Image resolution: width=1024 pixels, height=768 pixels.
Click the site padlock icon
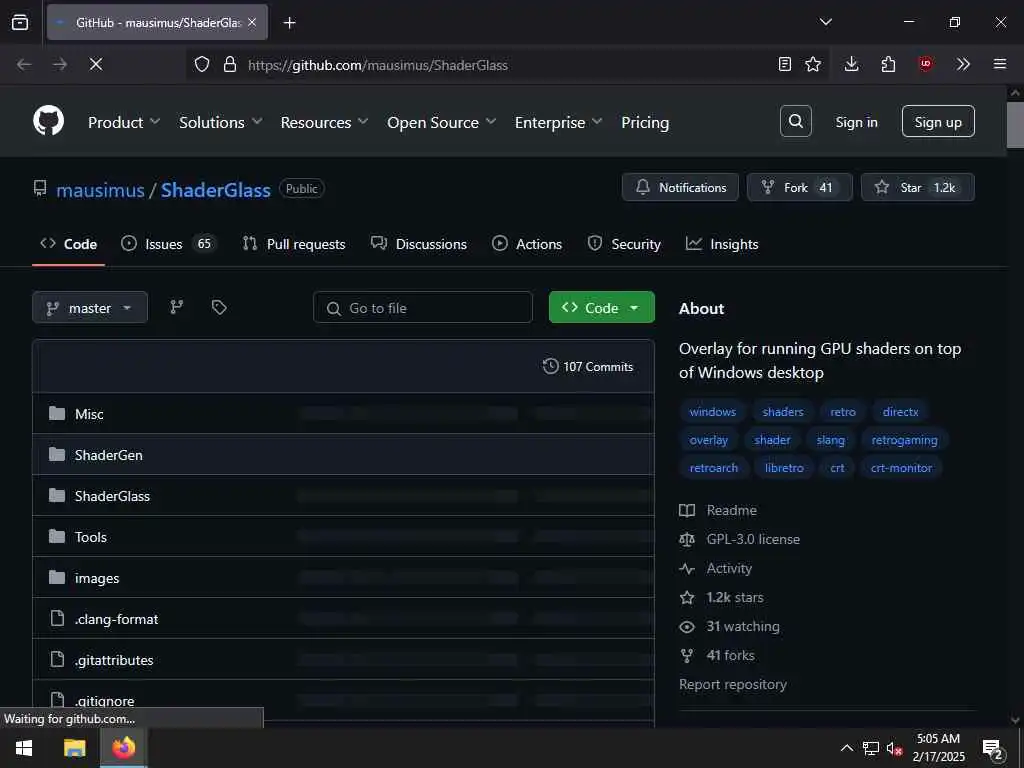click(229, 64)
